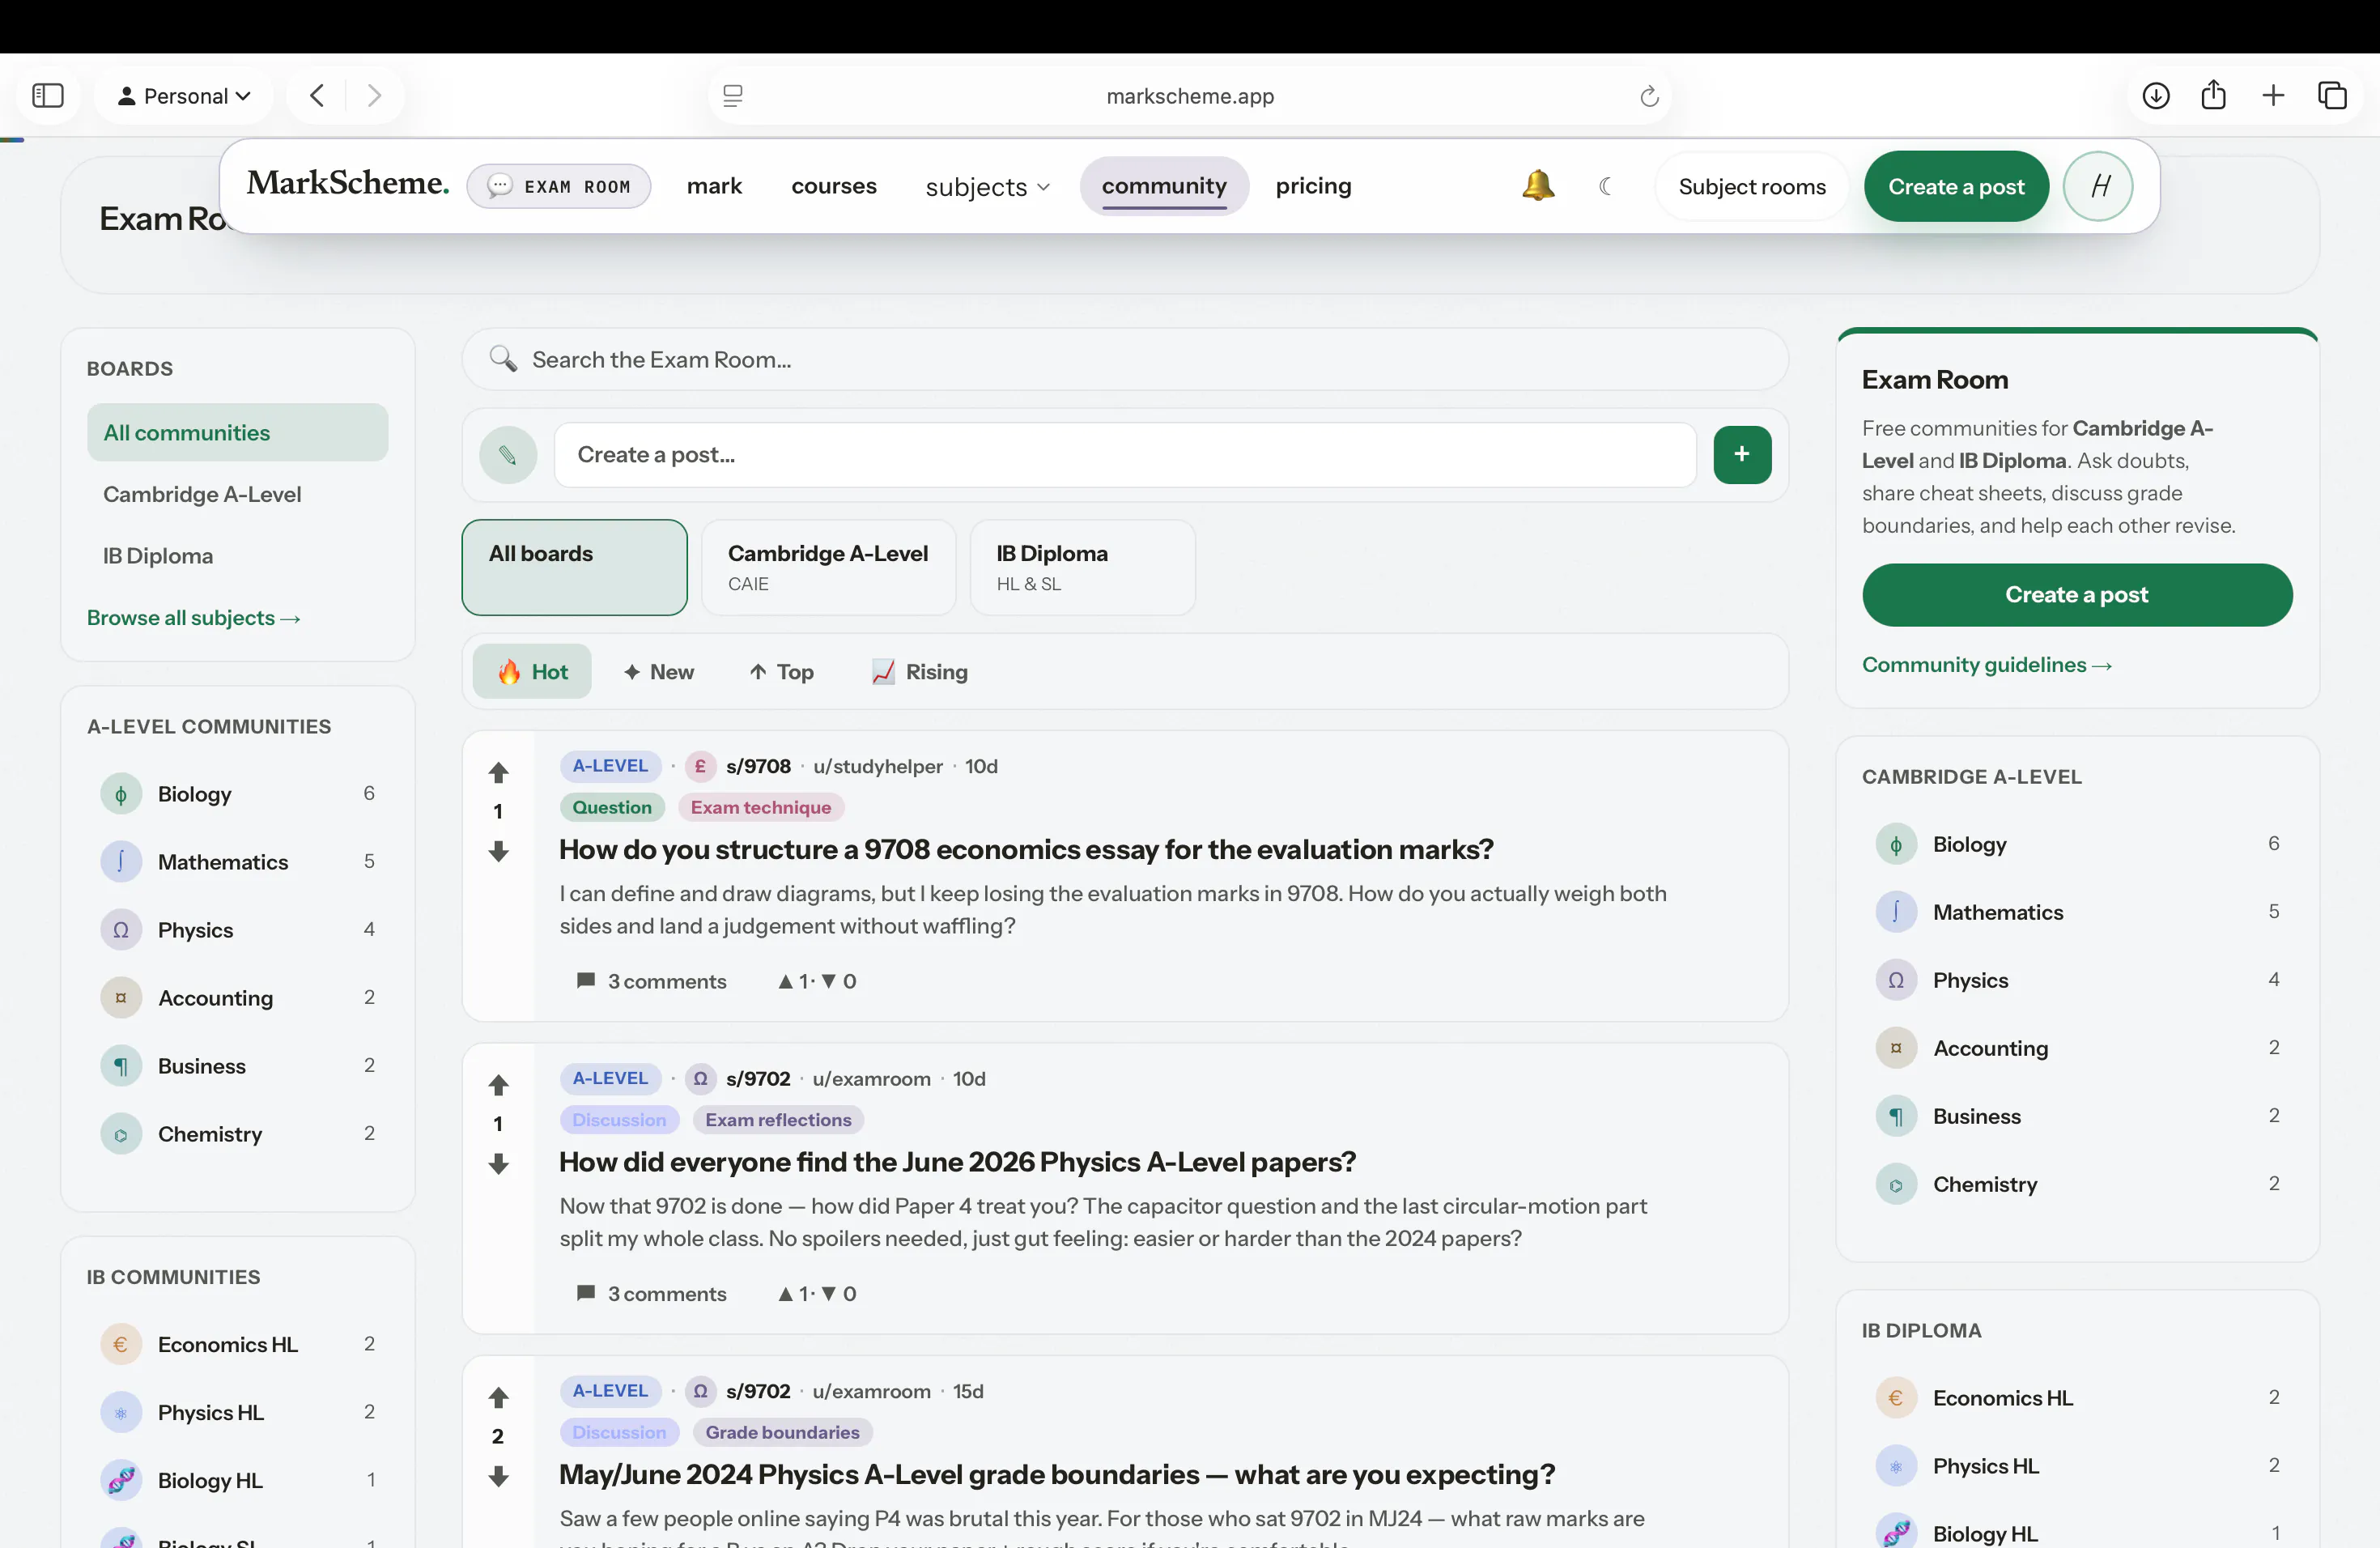This screenshot has height=1548, width=2380.
Task: Click the browser share icon
Action: click(x=2213, y=94)
